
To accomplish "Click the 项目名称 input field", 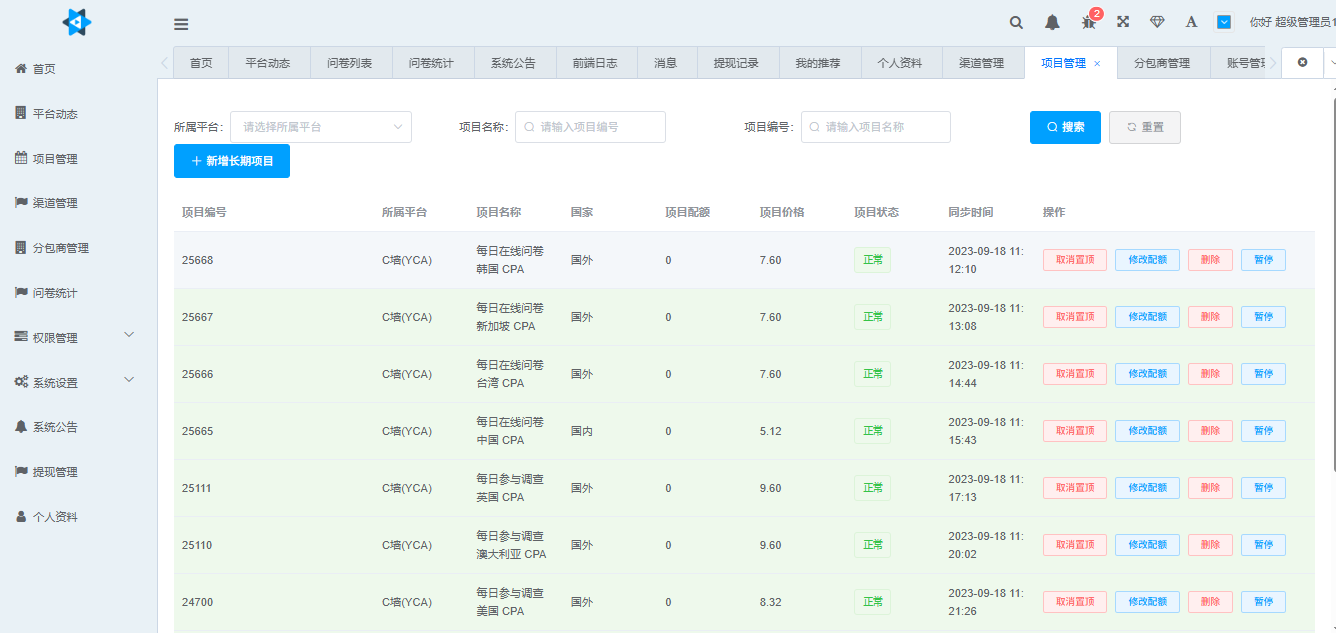I will pyautogui.click(x=590, y=127).
